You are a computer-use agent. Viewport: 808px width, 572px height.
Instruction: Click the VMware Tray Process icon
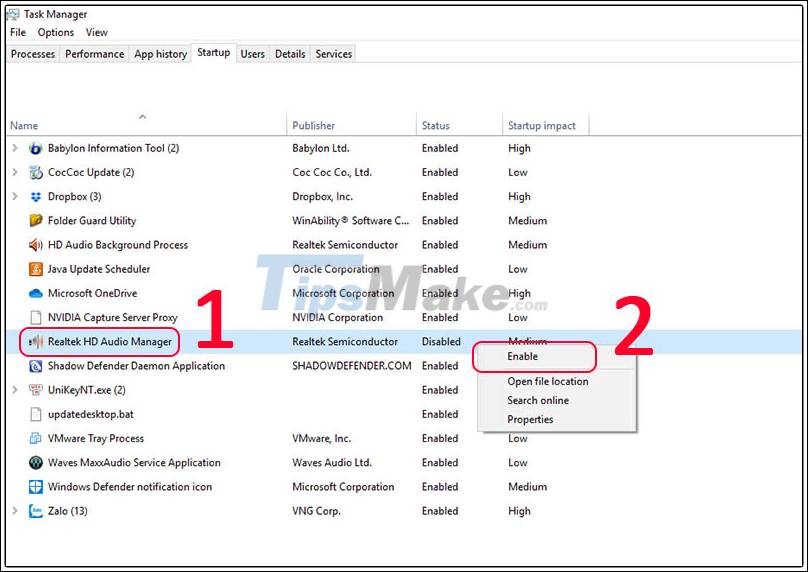coord(36,439)
